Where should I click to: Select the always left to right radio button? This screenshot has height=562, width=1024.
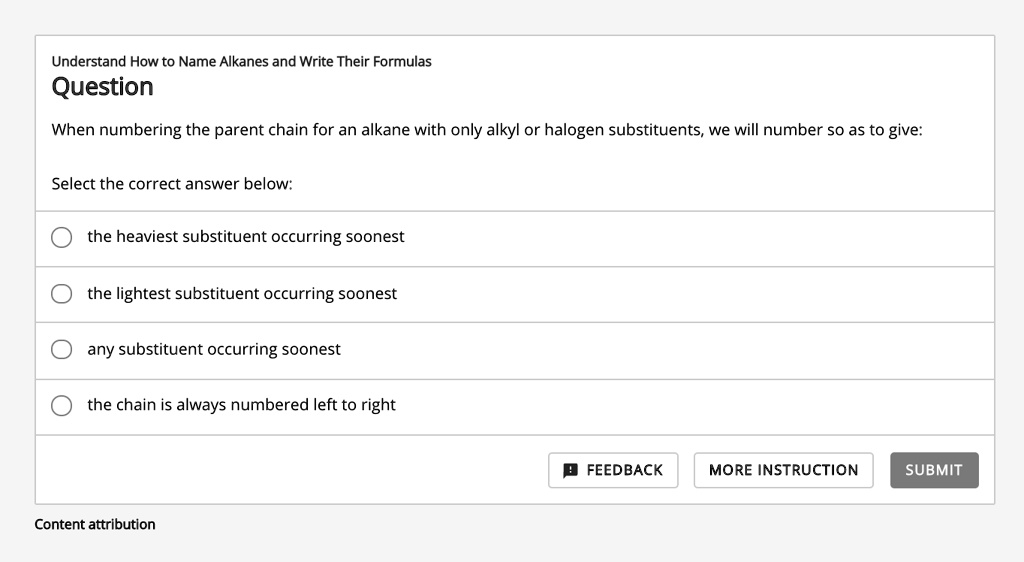pyautogui.click(x=61, y=405)
